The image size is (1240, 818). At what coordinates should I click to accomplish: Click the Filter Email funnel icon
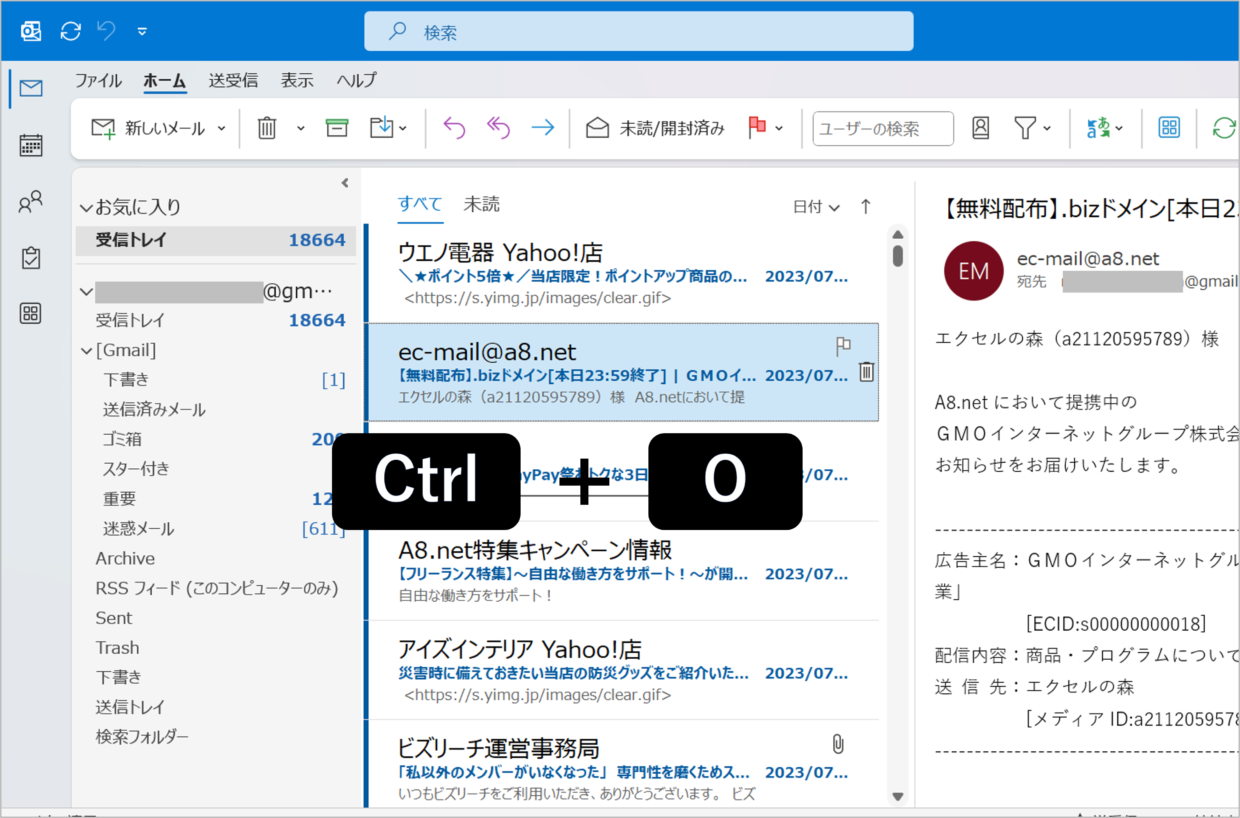tap(1024, 128)
